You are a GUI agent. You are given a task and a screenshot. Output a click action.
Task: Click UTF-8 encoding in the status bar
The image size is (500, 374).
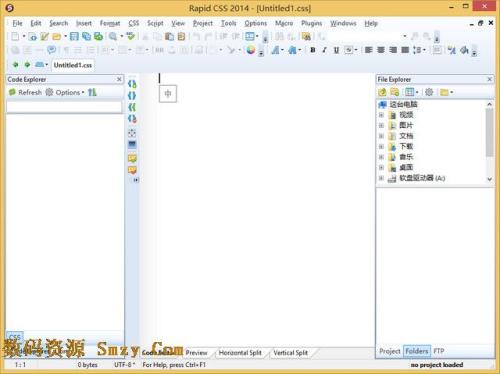coord(124,365)
